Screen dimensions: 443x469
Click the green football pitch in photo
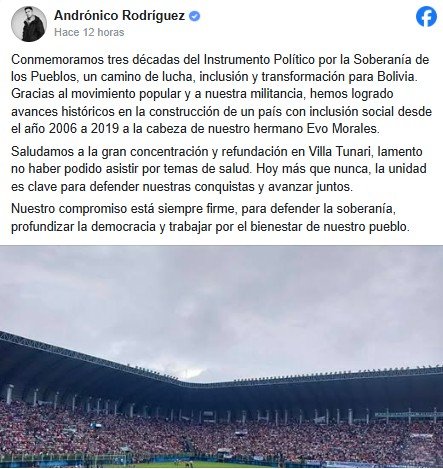[x=213, y=465]
